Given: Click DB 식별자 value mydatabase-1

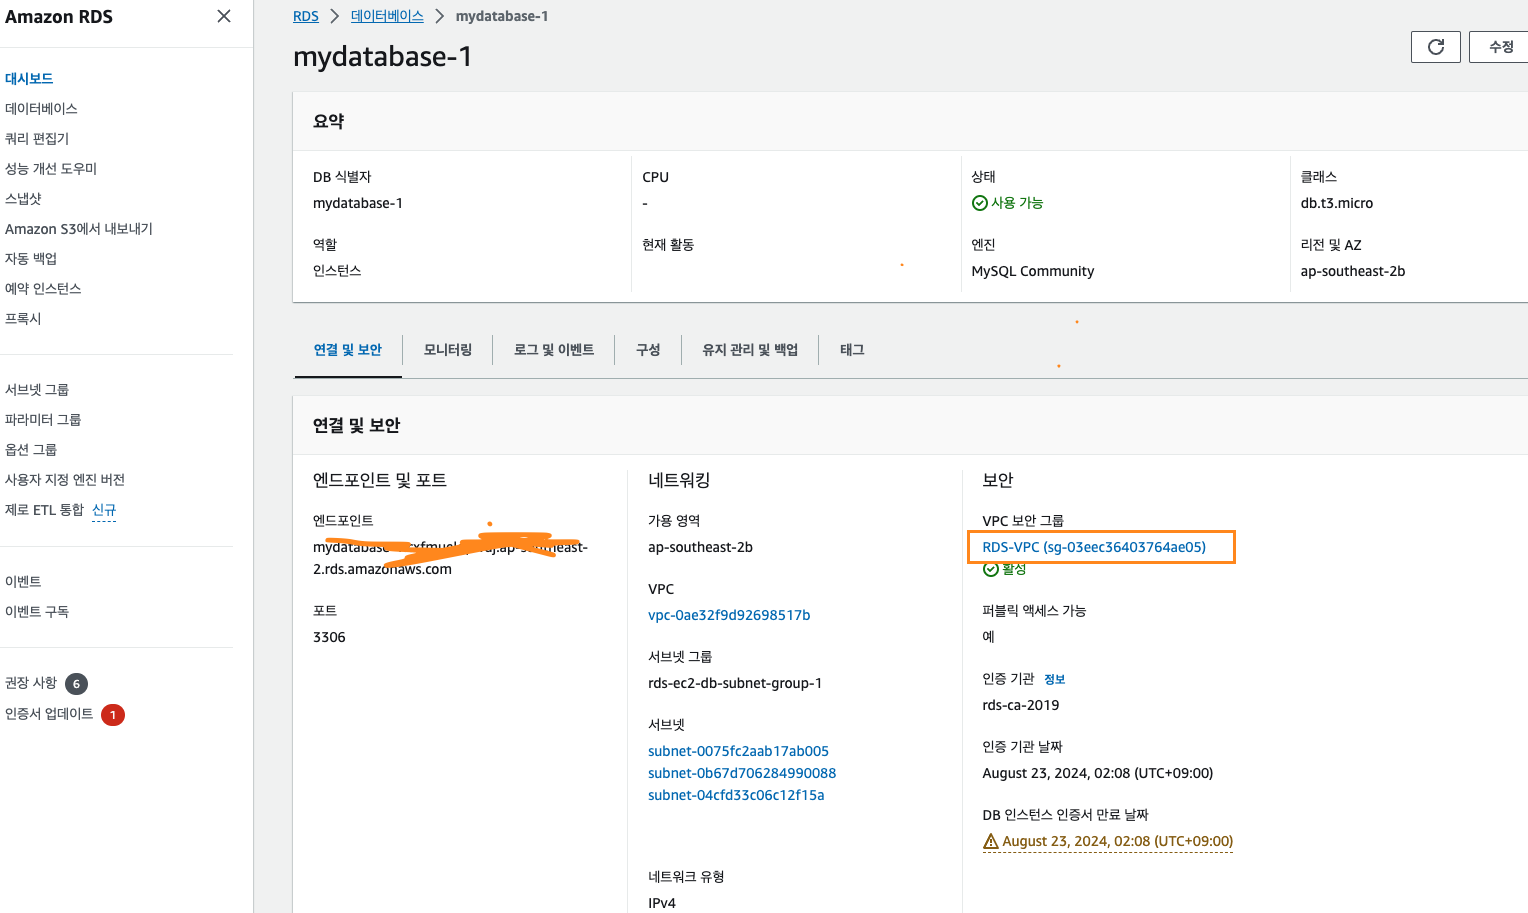Looking at the screenshot, I should [x=358, y=203].
